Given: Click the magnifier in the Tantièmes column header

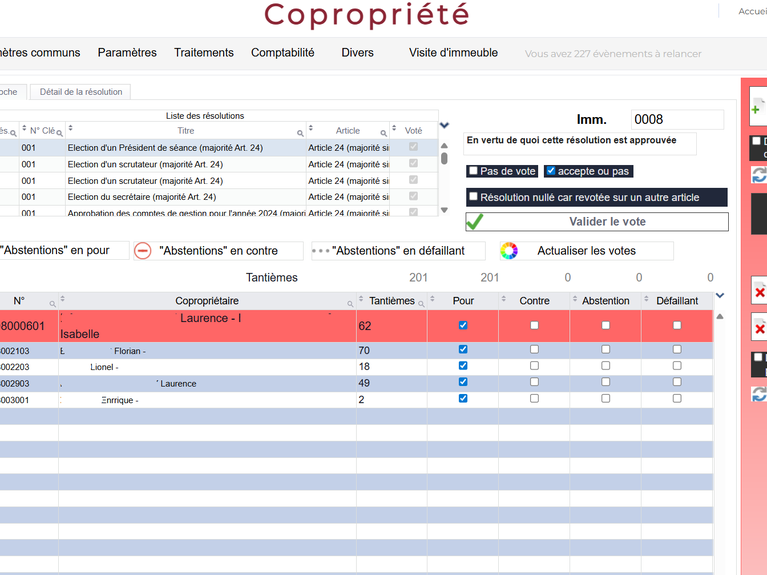Looking at the screenshot, I should pos(421,304).
